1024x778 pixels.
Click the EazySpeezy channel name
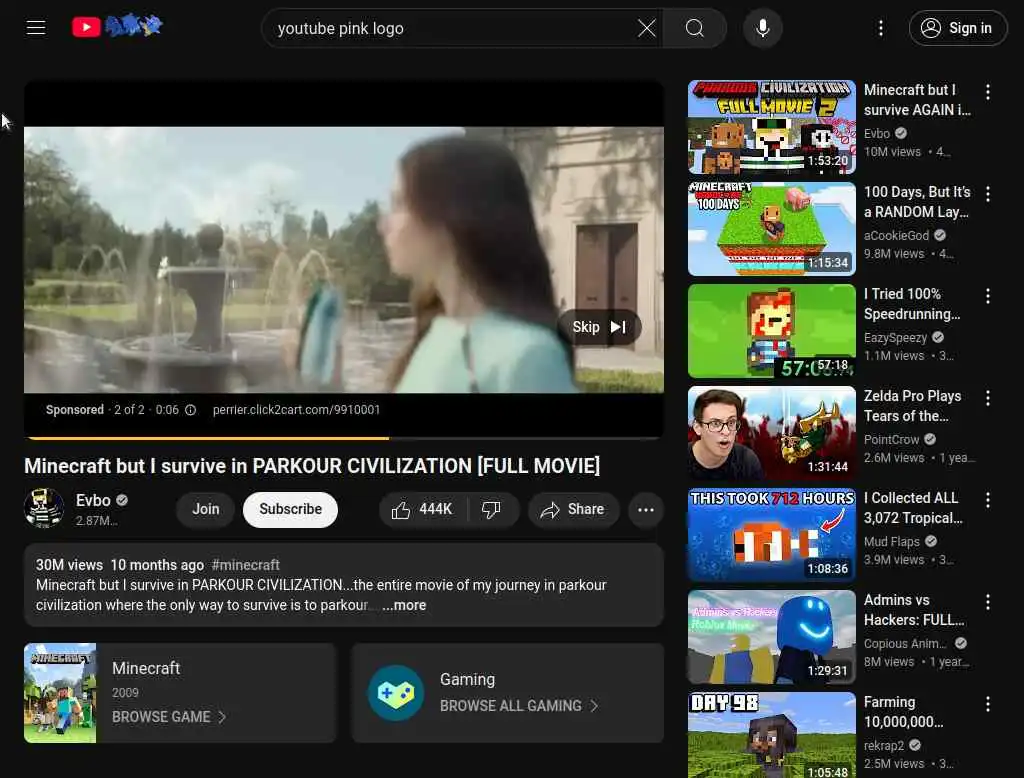point(895,338)
